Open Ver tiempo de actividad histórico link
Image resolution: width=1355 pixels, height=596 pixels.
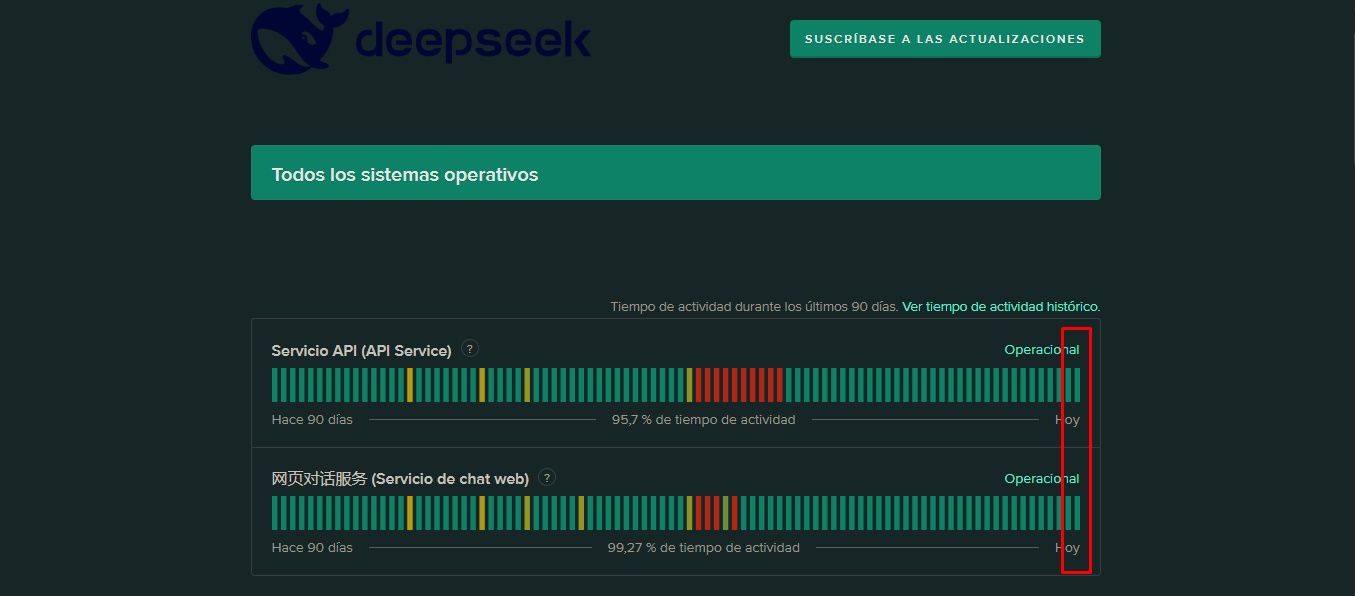coord(1001,307)
